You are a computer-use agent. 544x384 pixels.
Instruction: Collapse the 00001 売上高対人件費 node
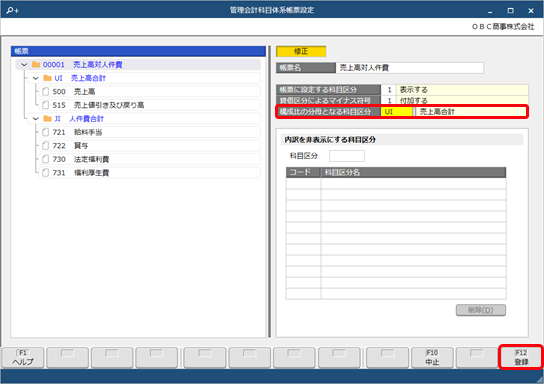(x=24, y=65)
